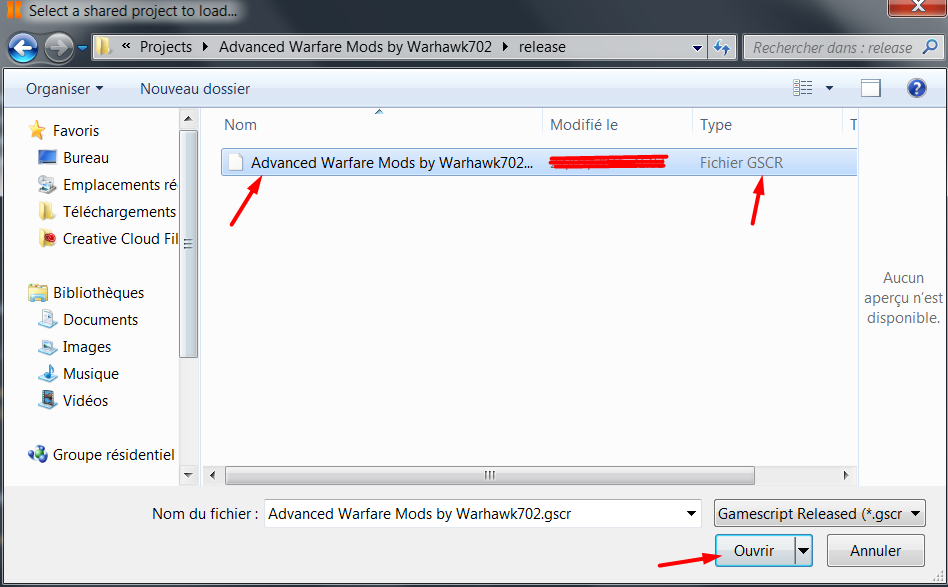Close the Select a shared project dialog

click(x=918, y=7)
